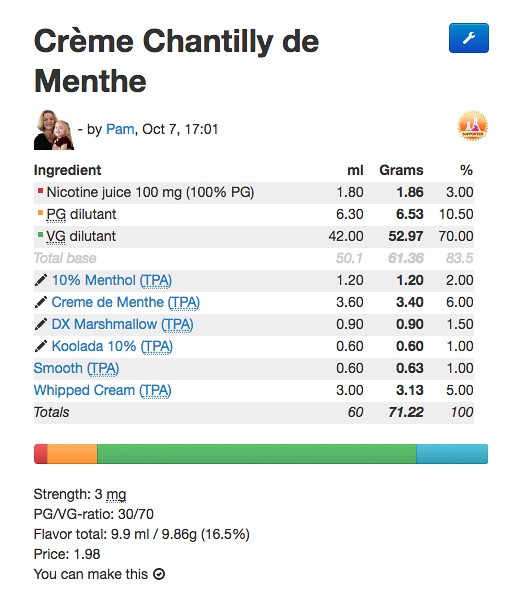Click the pencil icon beside Koolada 10%

point(41,346)
